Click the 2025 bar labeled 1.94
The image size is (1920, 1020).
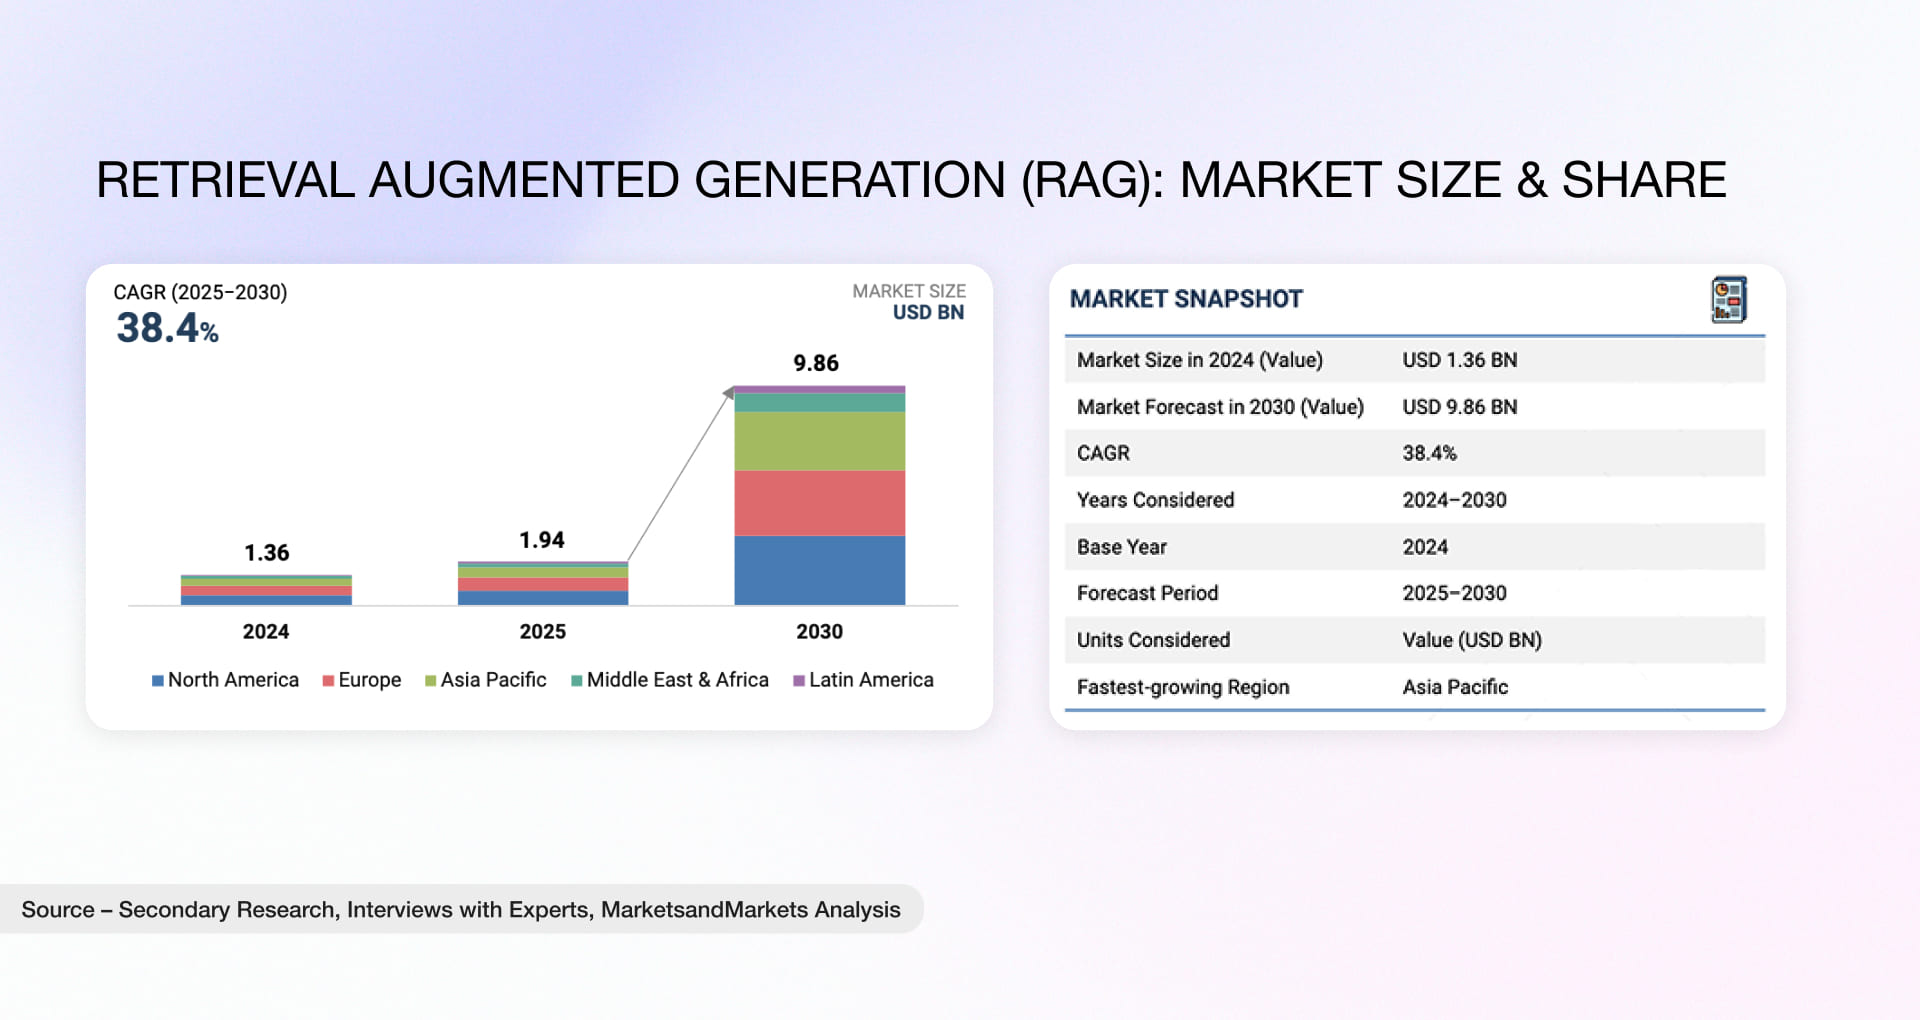(542, 585)
